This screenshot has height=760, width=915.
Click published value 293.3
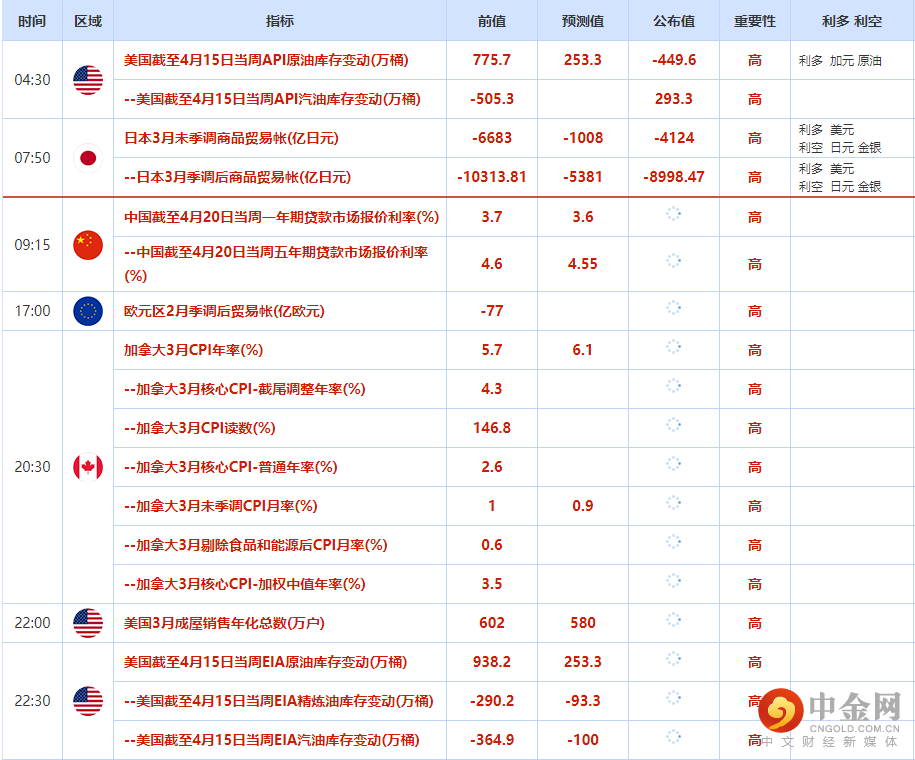[x=674, y=99]
